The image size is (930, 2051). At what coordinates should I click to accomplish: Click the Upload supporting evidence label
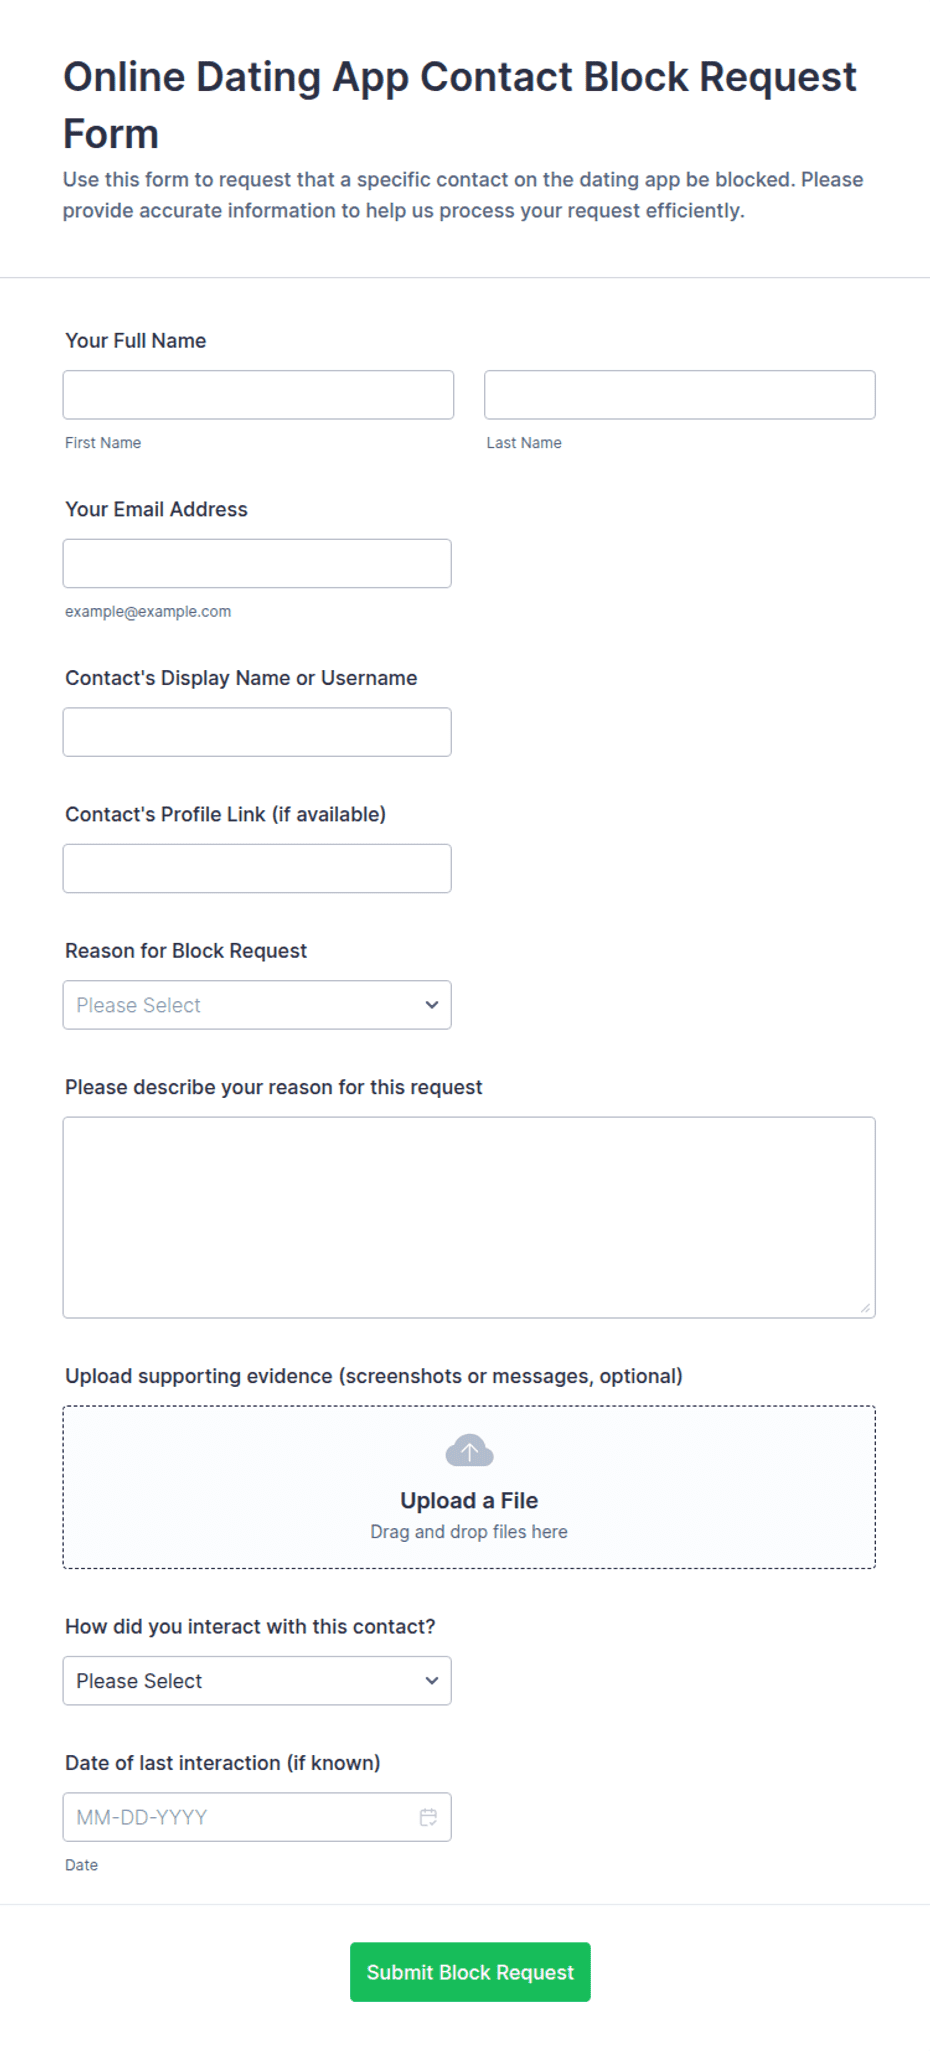374,1376
